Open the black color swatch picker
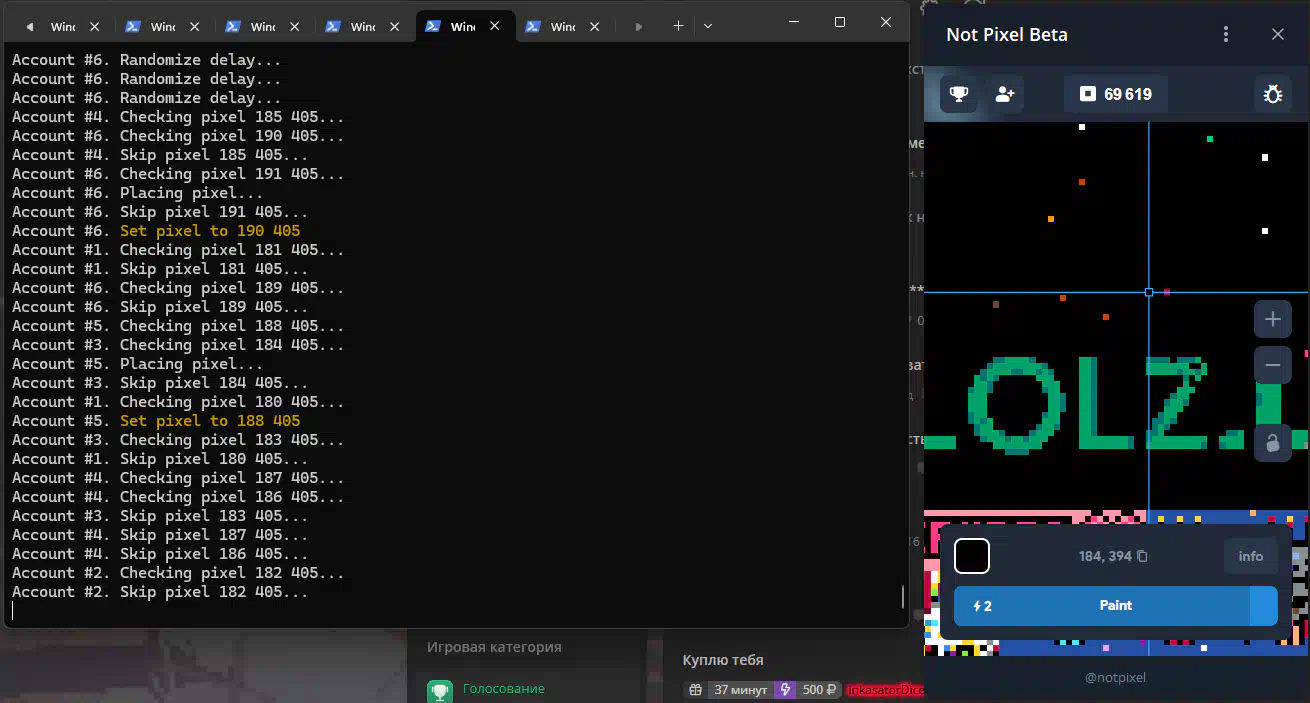Image resolution: width=1310 pixels, height=703 pixels. click(971, 556)
